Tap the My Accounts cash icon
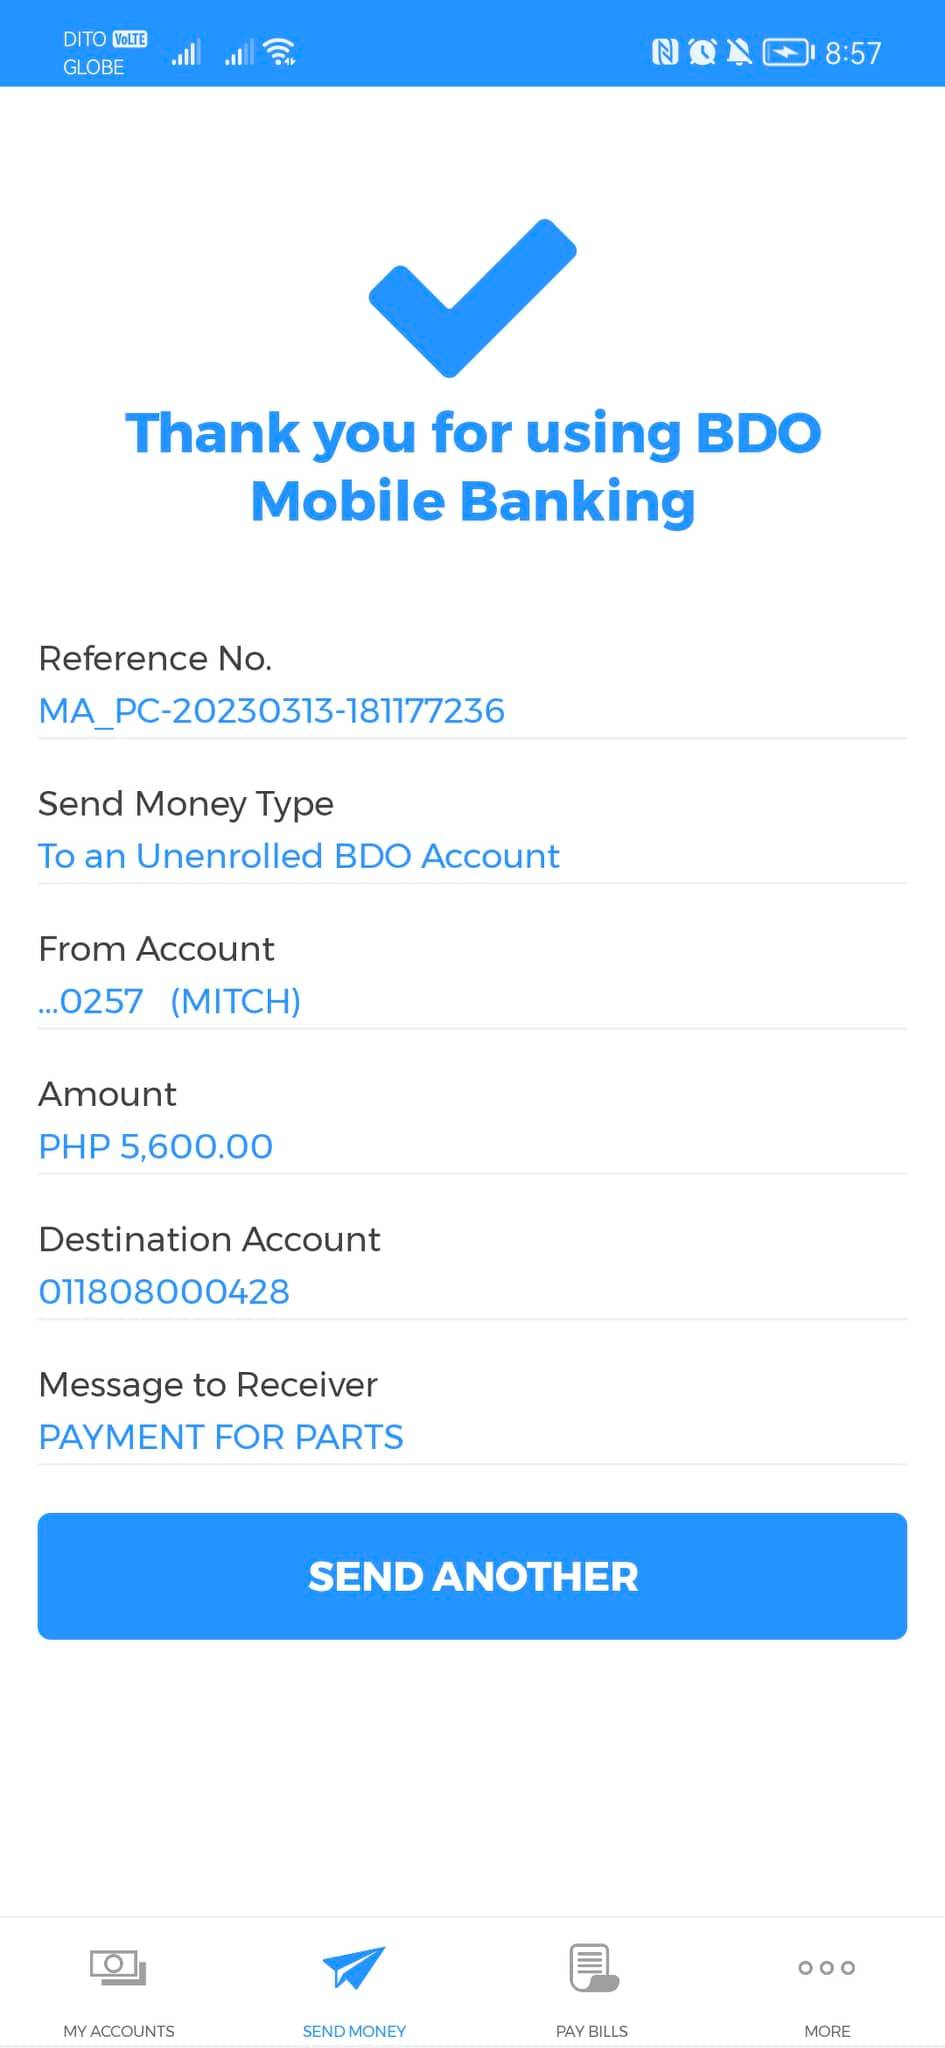The image size is (945, 2048). click(118, 1967)
